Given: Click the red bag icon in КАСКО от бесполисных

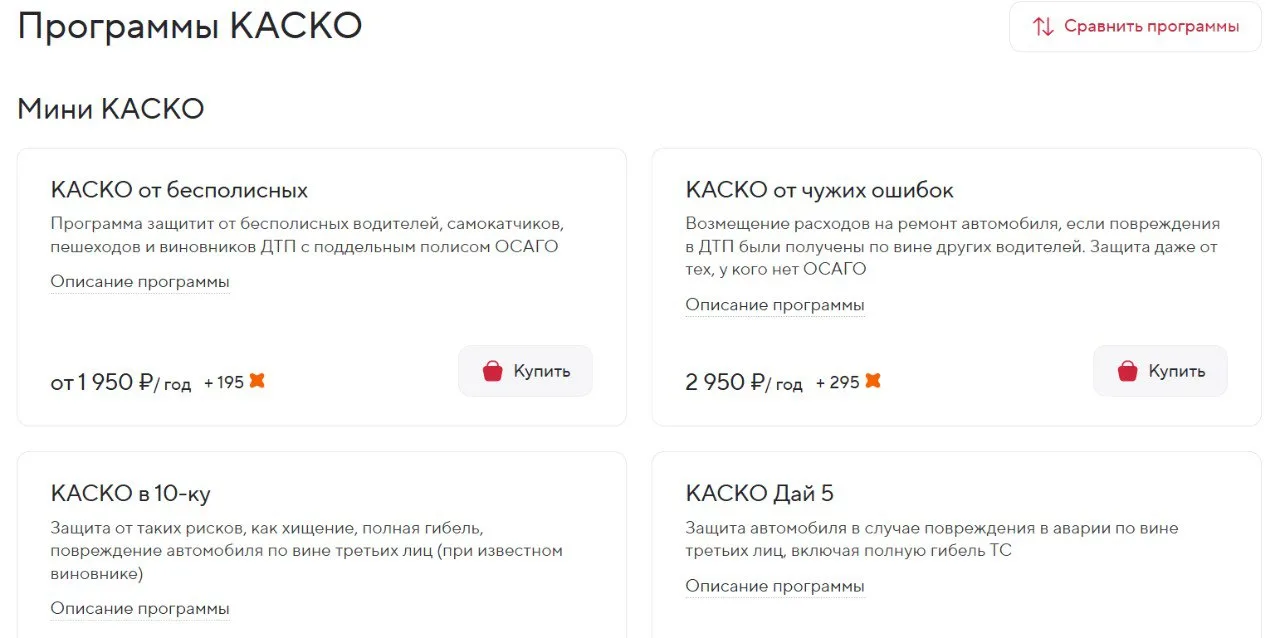Looking at the screenshot, I should [492, 371].
